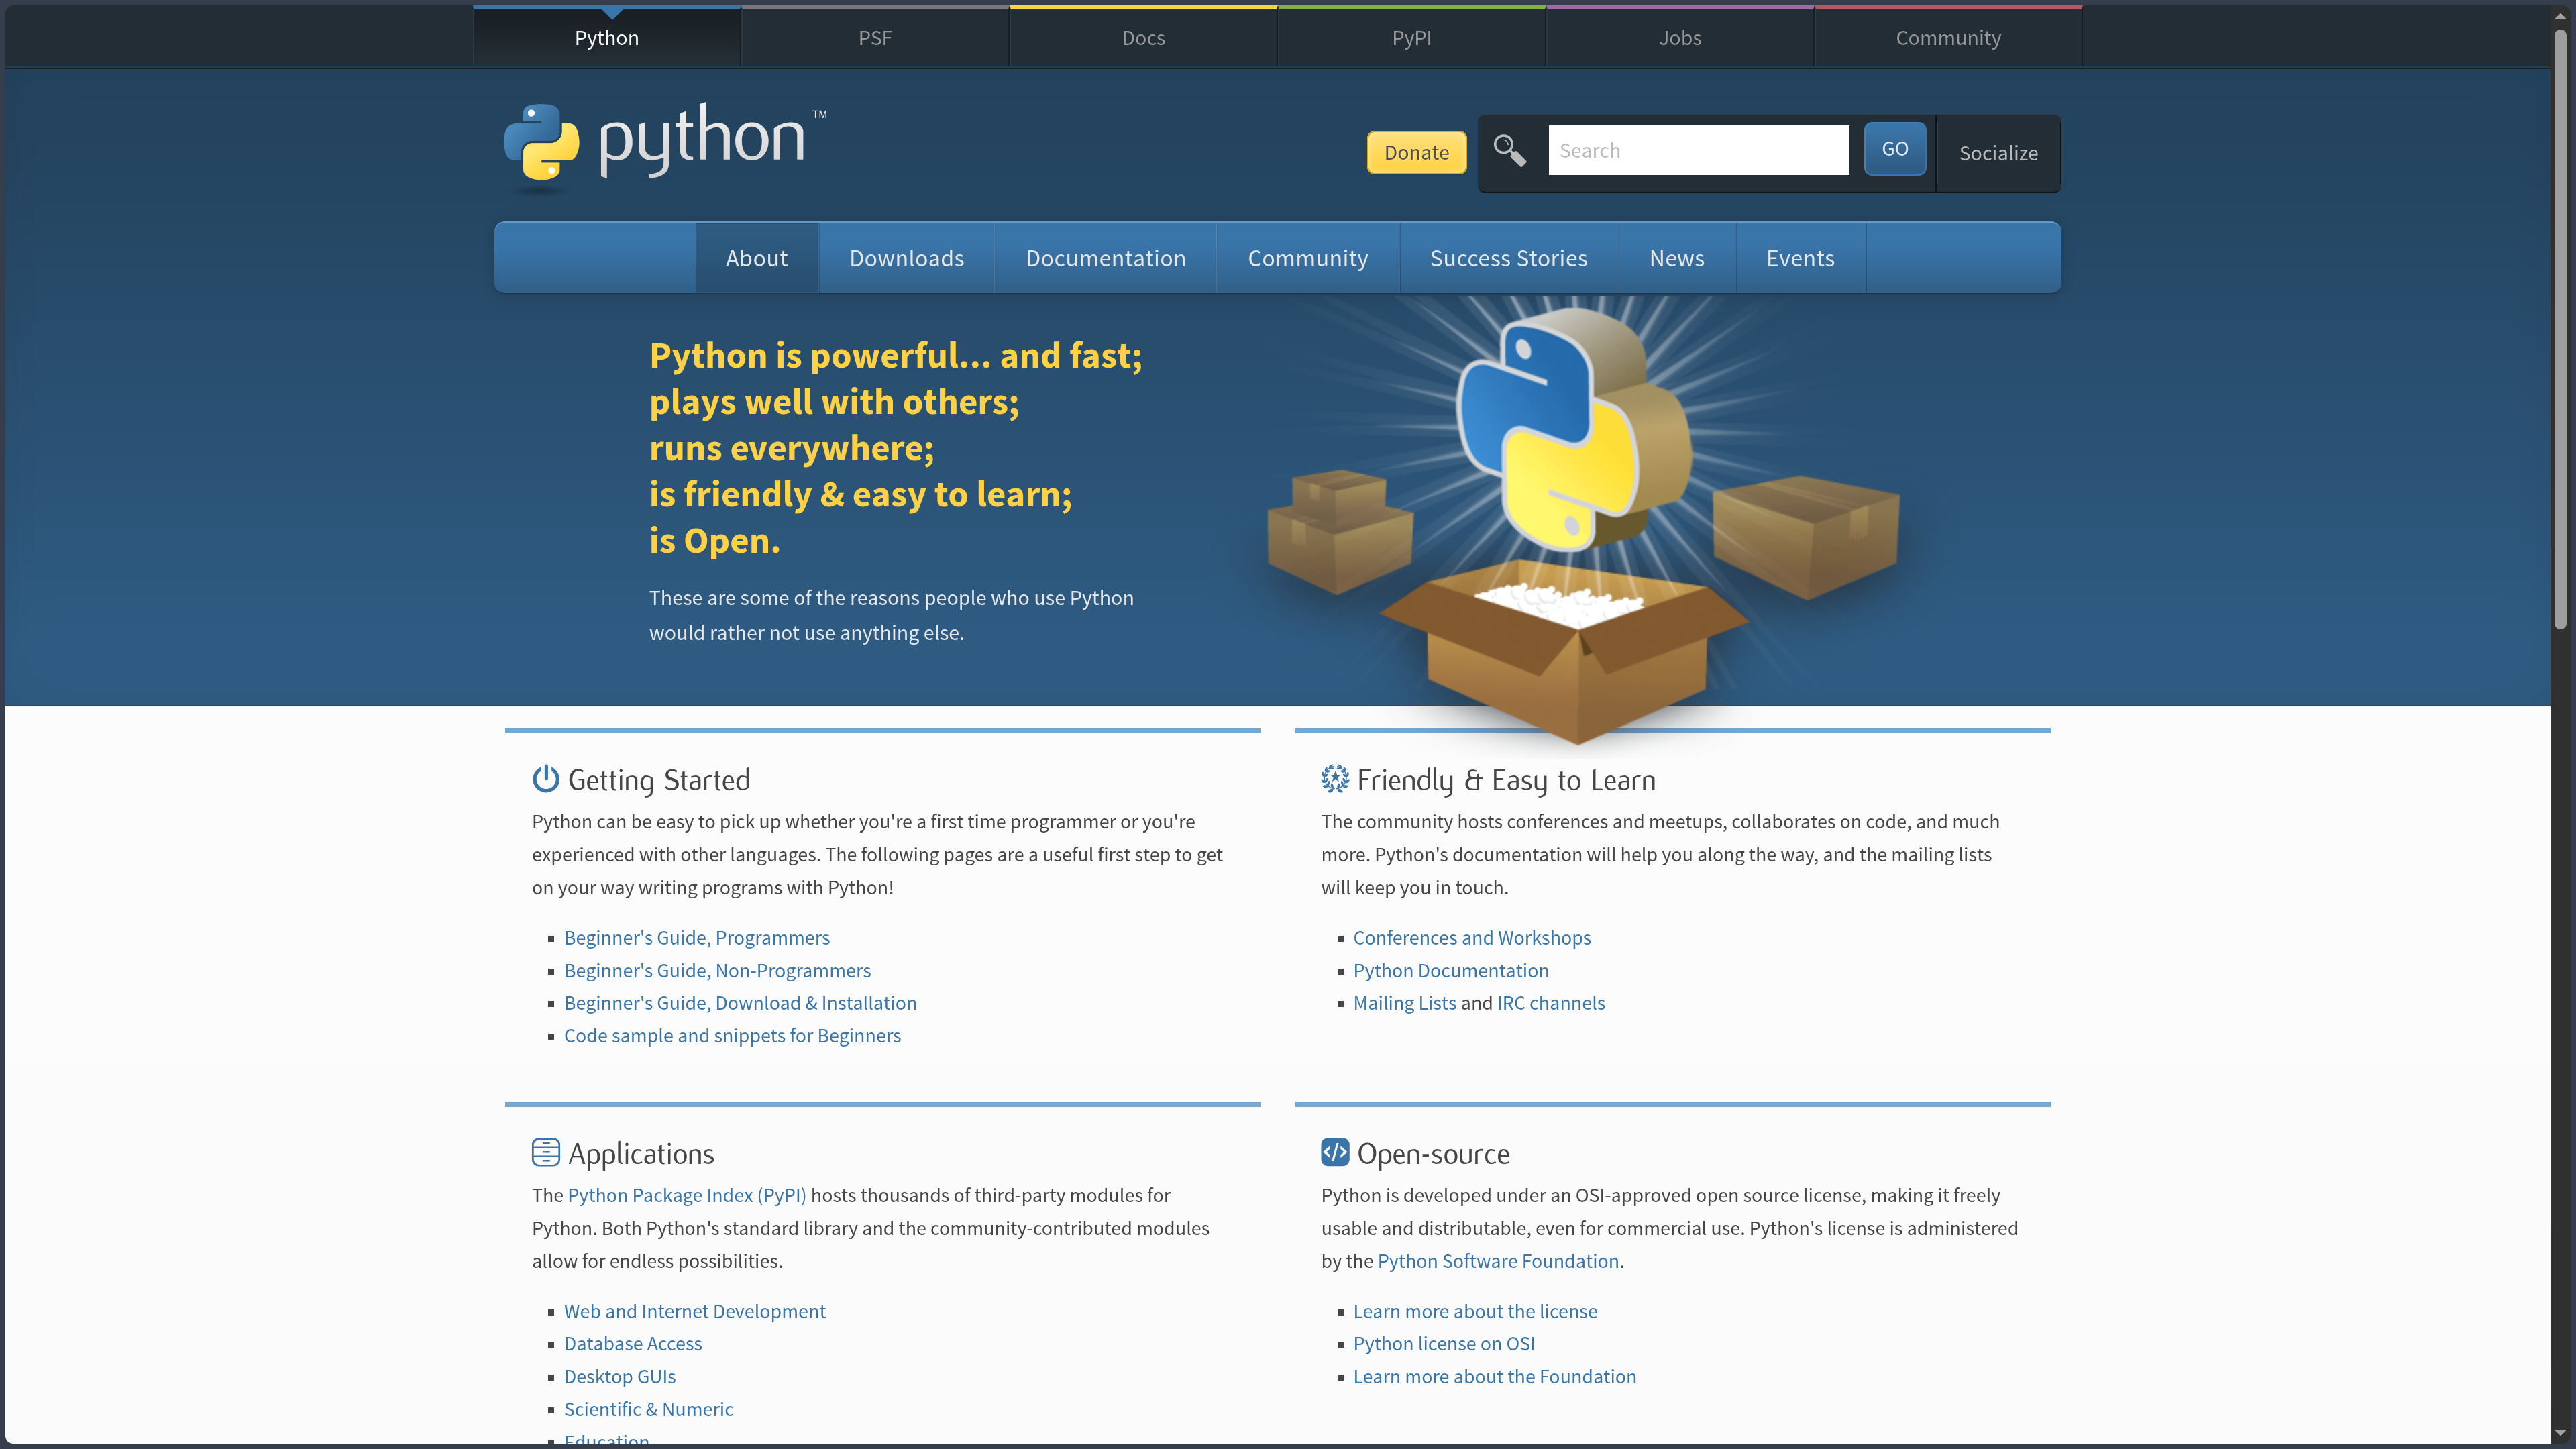
Task: Switch to the PyPI top tab
Action: click(1411, 38)
